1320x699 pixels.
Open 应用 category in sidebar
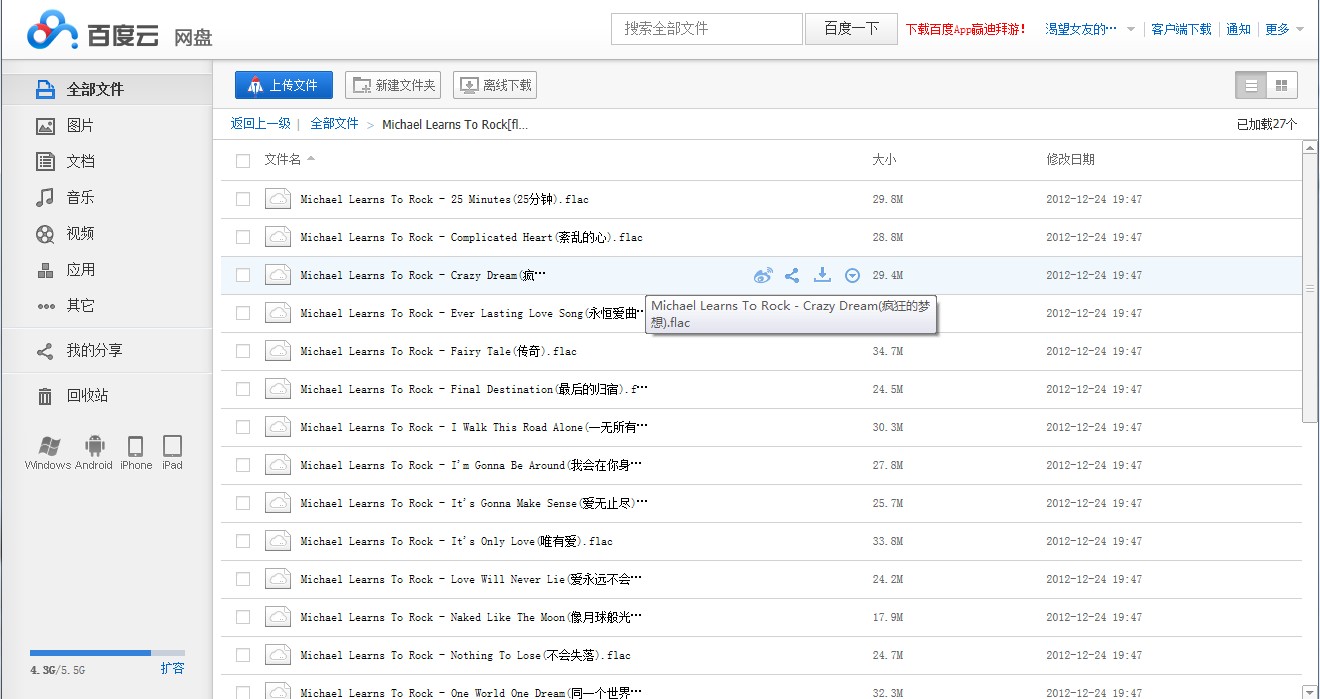[x=107, y=269]
